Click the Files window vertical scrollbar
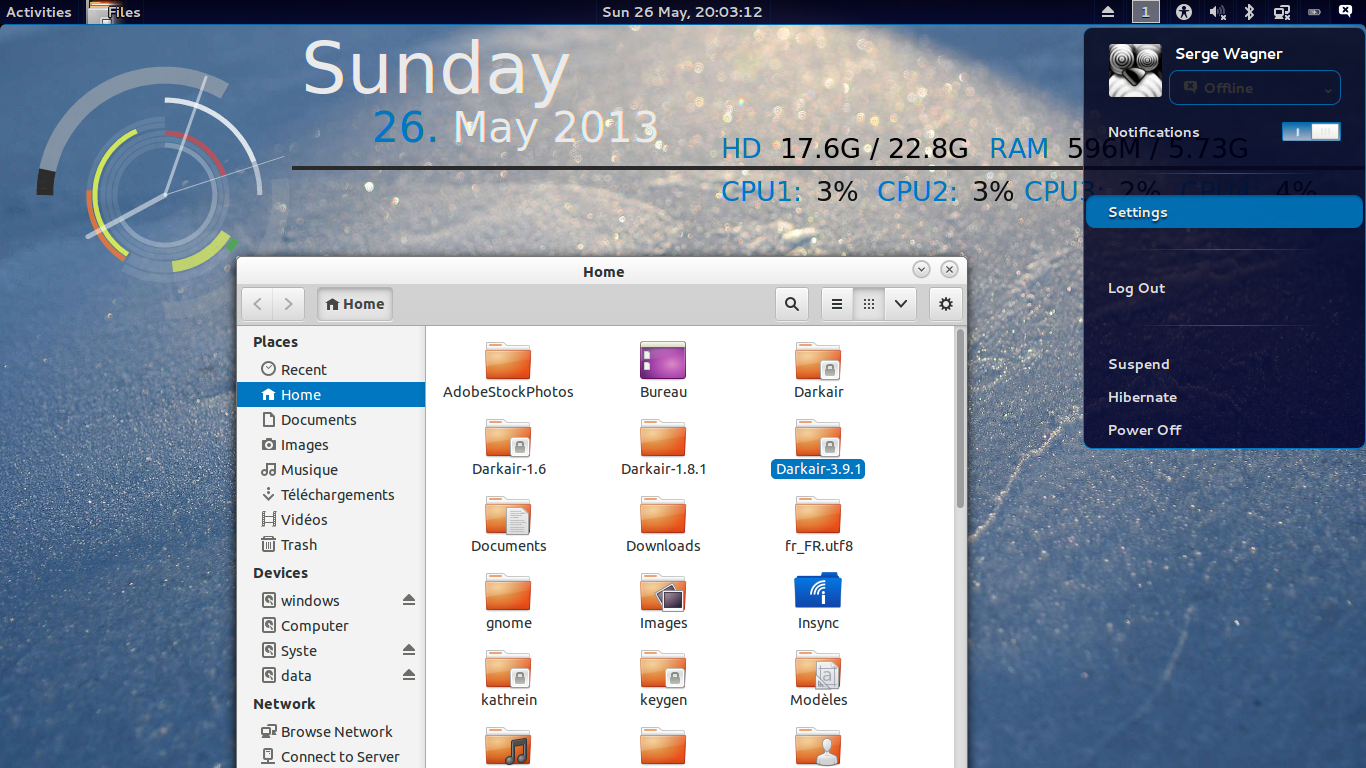Screen dimensions: 1366x768 (960, 420)
